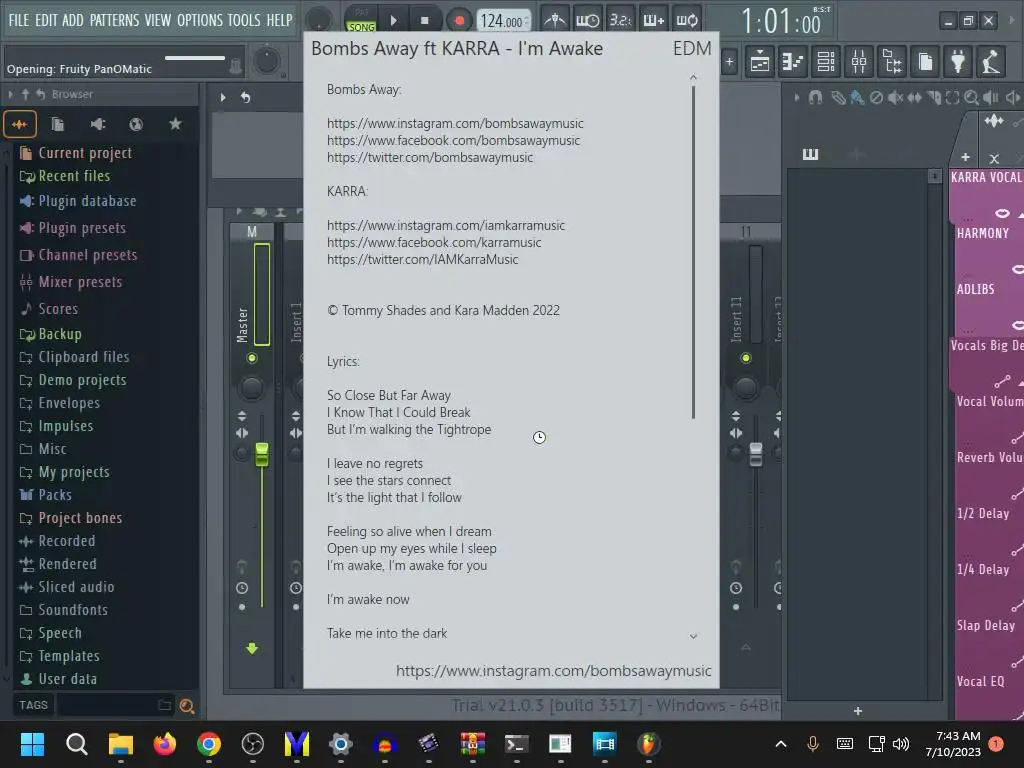Viewport: 1024px width, 768px height.
Task: Select the playlist pencil draw tool
Action: (x=838, y=98)
